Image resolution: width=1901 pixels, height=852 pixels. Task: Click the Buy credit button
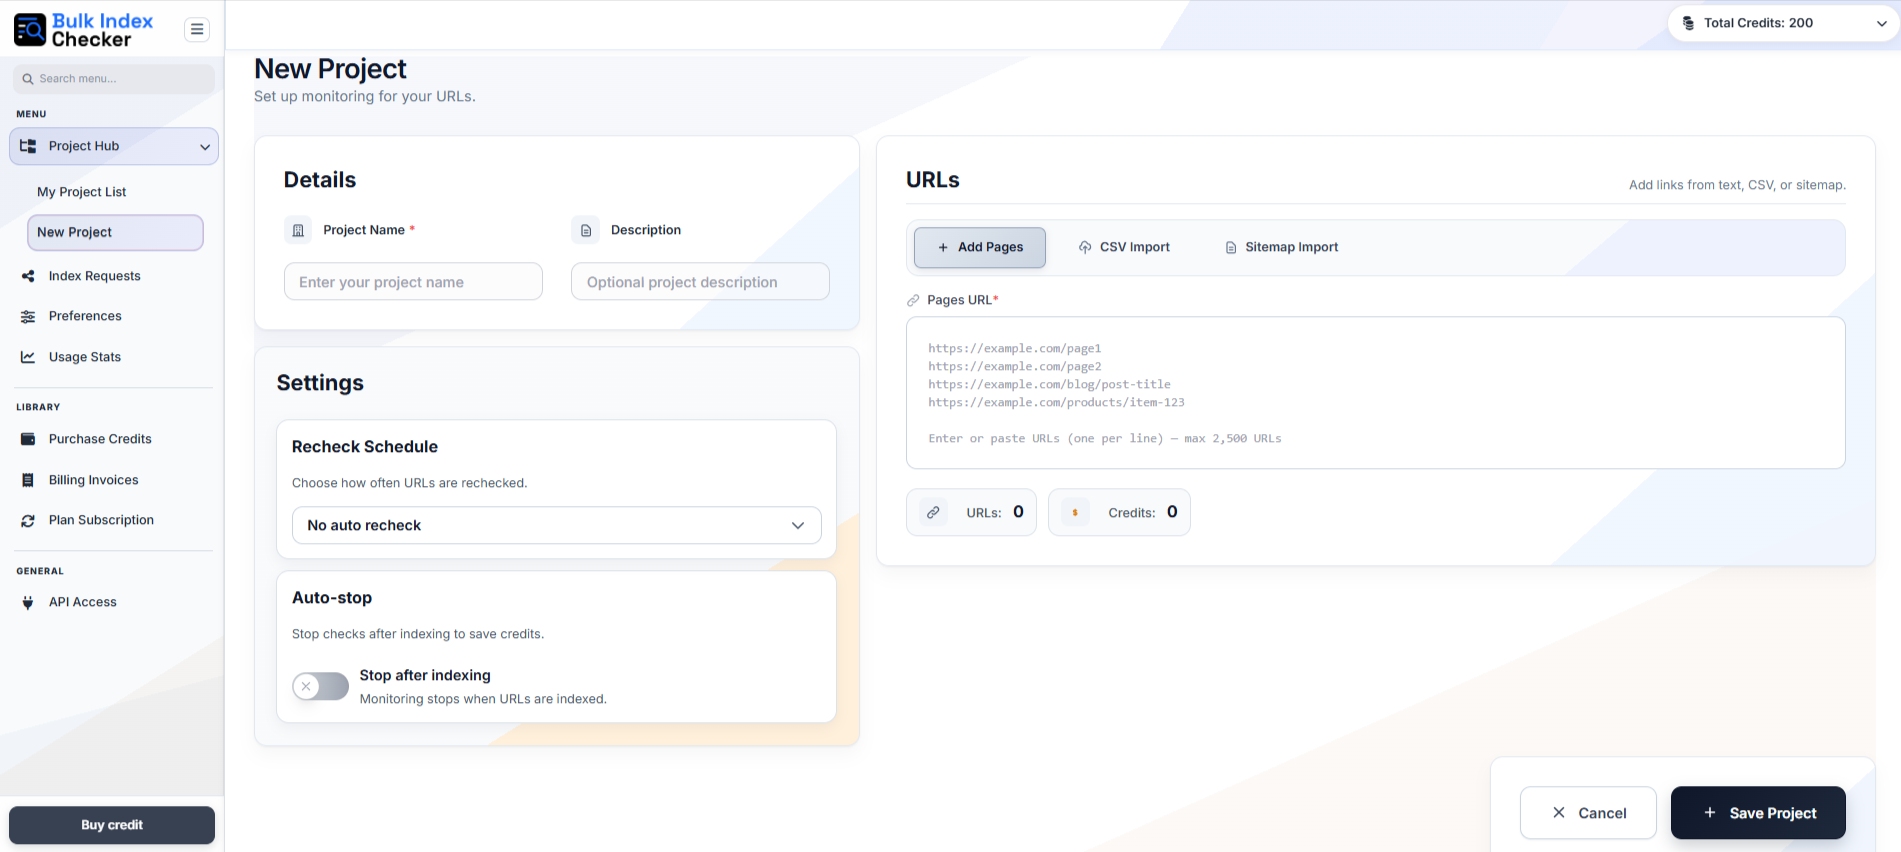click(112, 825)
